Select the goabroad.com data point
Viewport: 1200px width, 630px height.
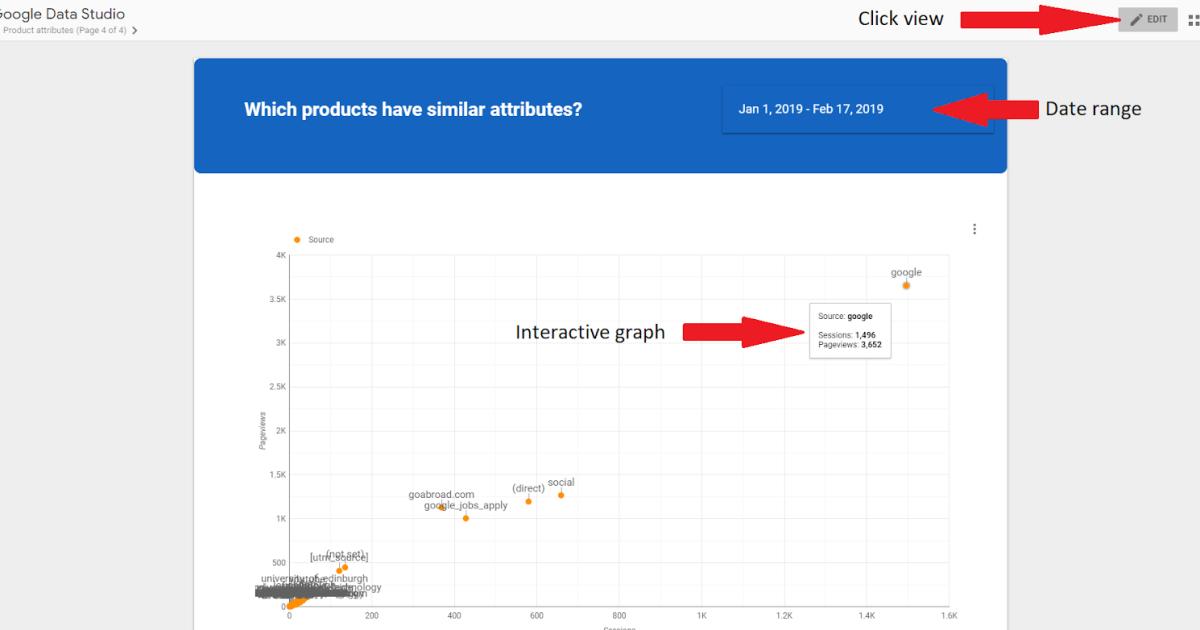pos(441,507)
